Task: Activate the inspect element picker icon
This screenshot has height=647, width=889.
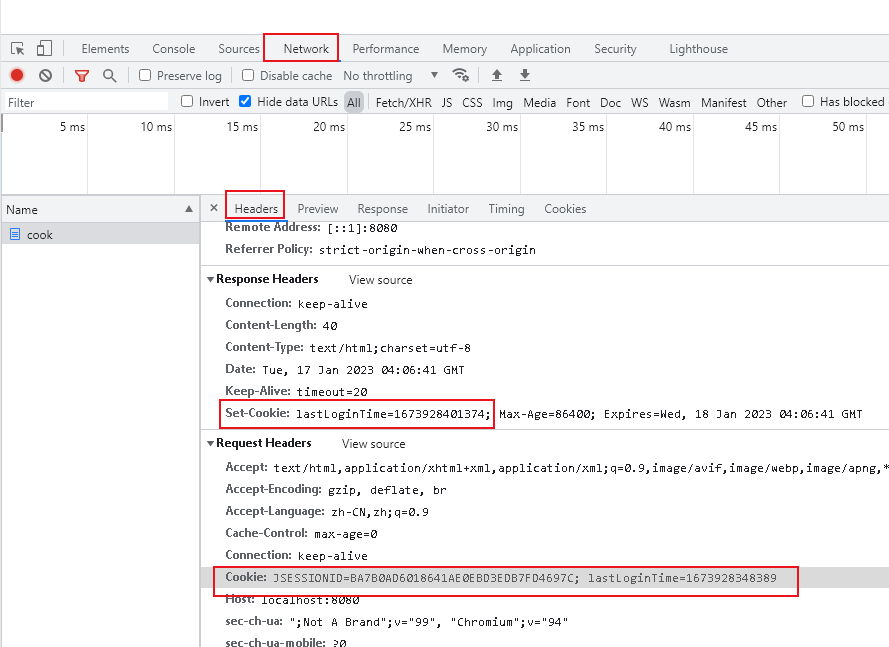Action: [18, 49]
